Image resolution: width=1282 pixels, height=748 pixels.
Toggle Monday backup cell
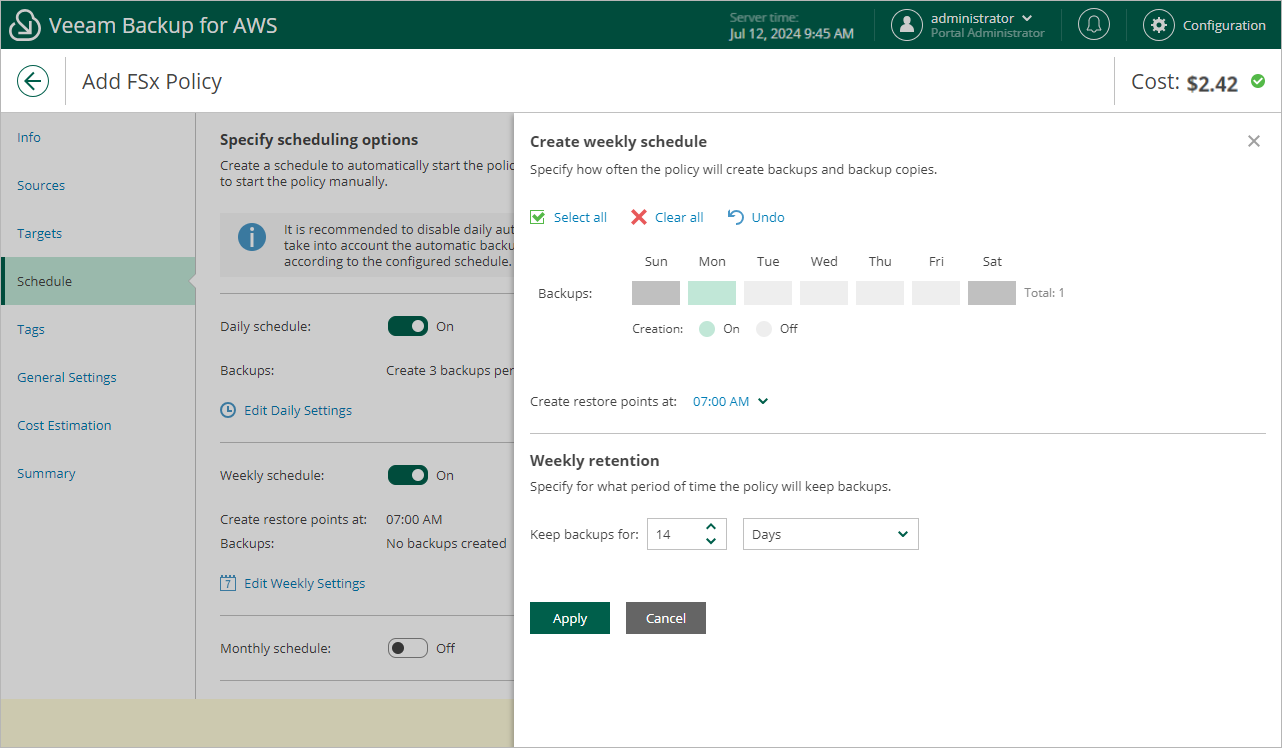coord(712,293)
